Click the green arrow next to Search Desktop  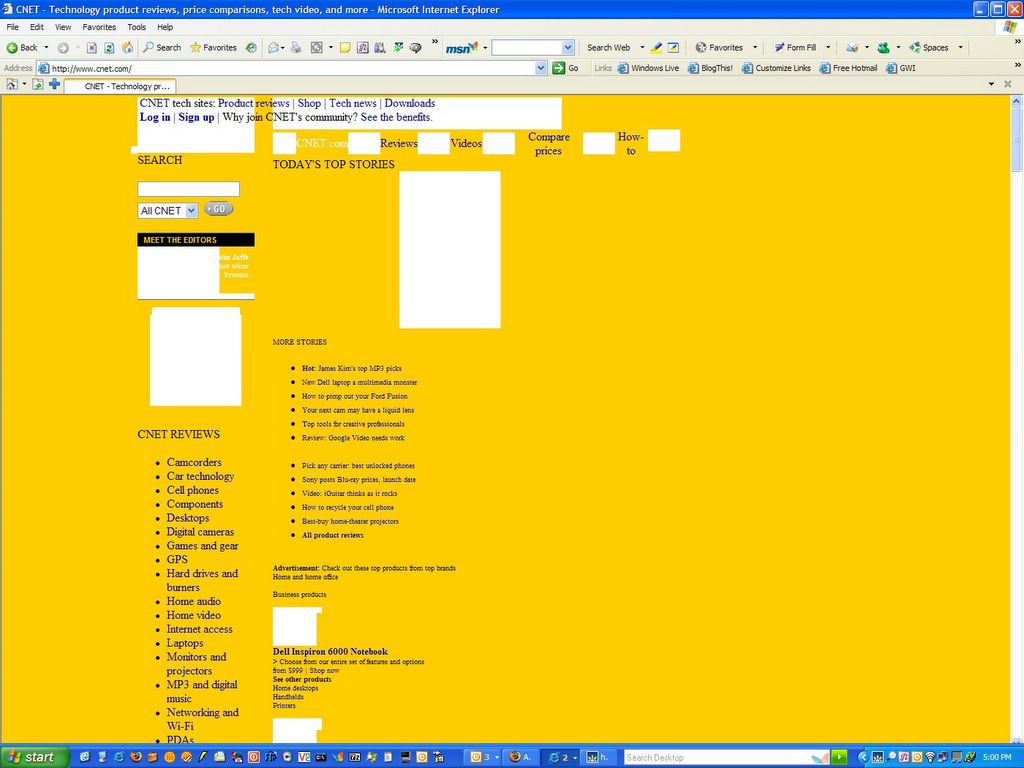[839, 757]
